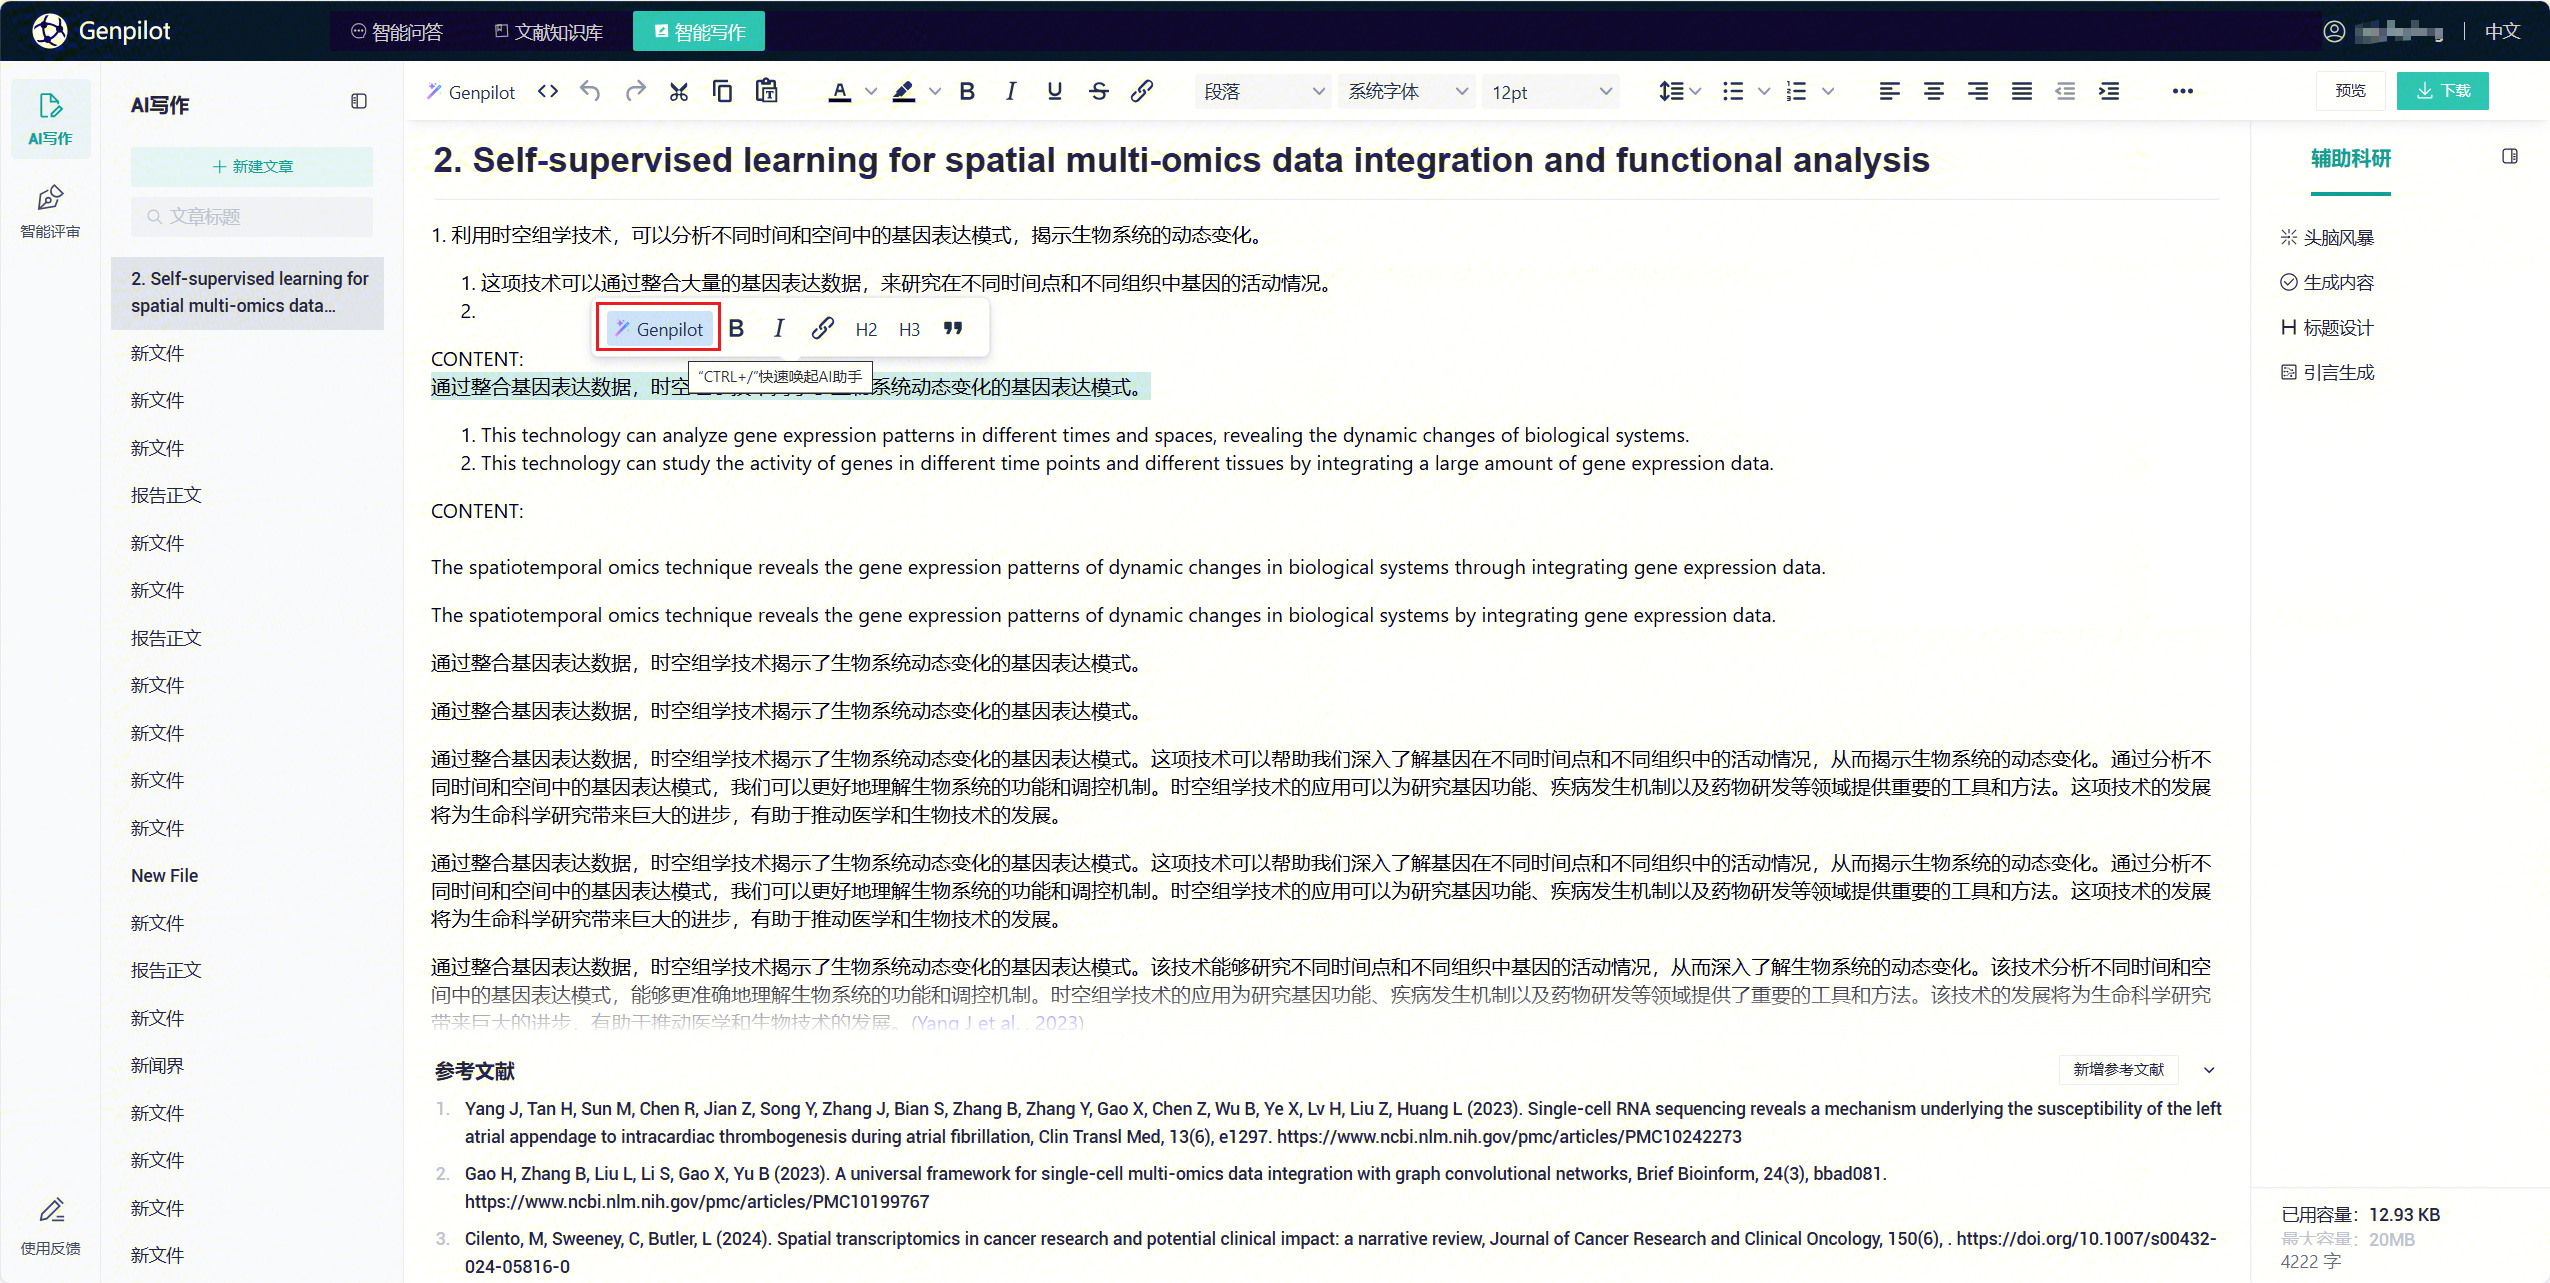Insert link from floating toolbar
Viewport: 2550px width, 1283px height.
822,329
